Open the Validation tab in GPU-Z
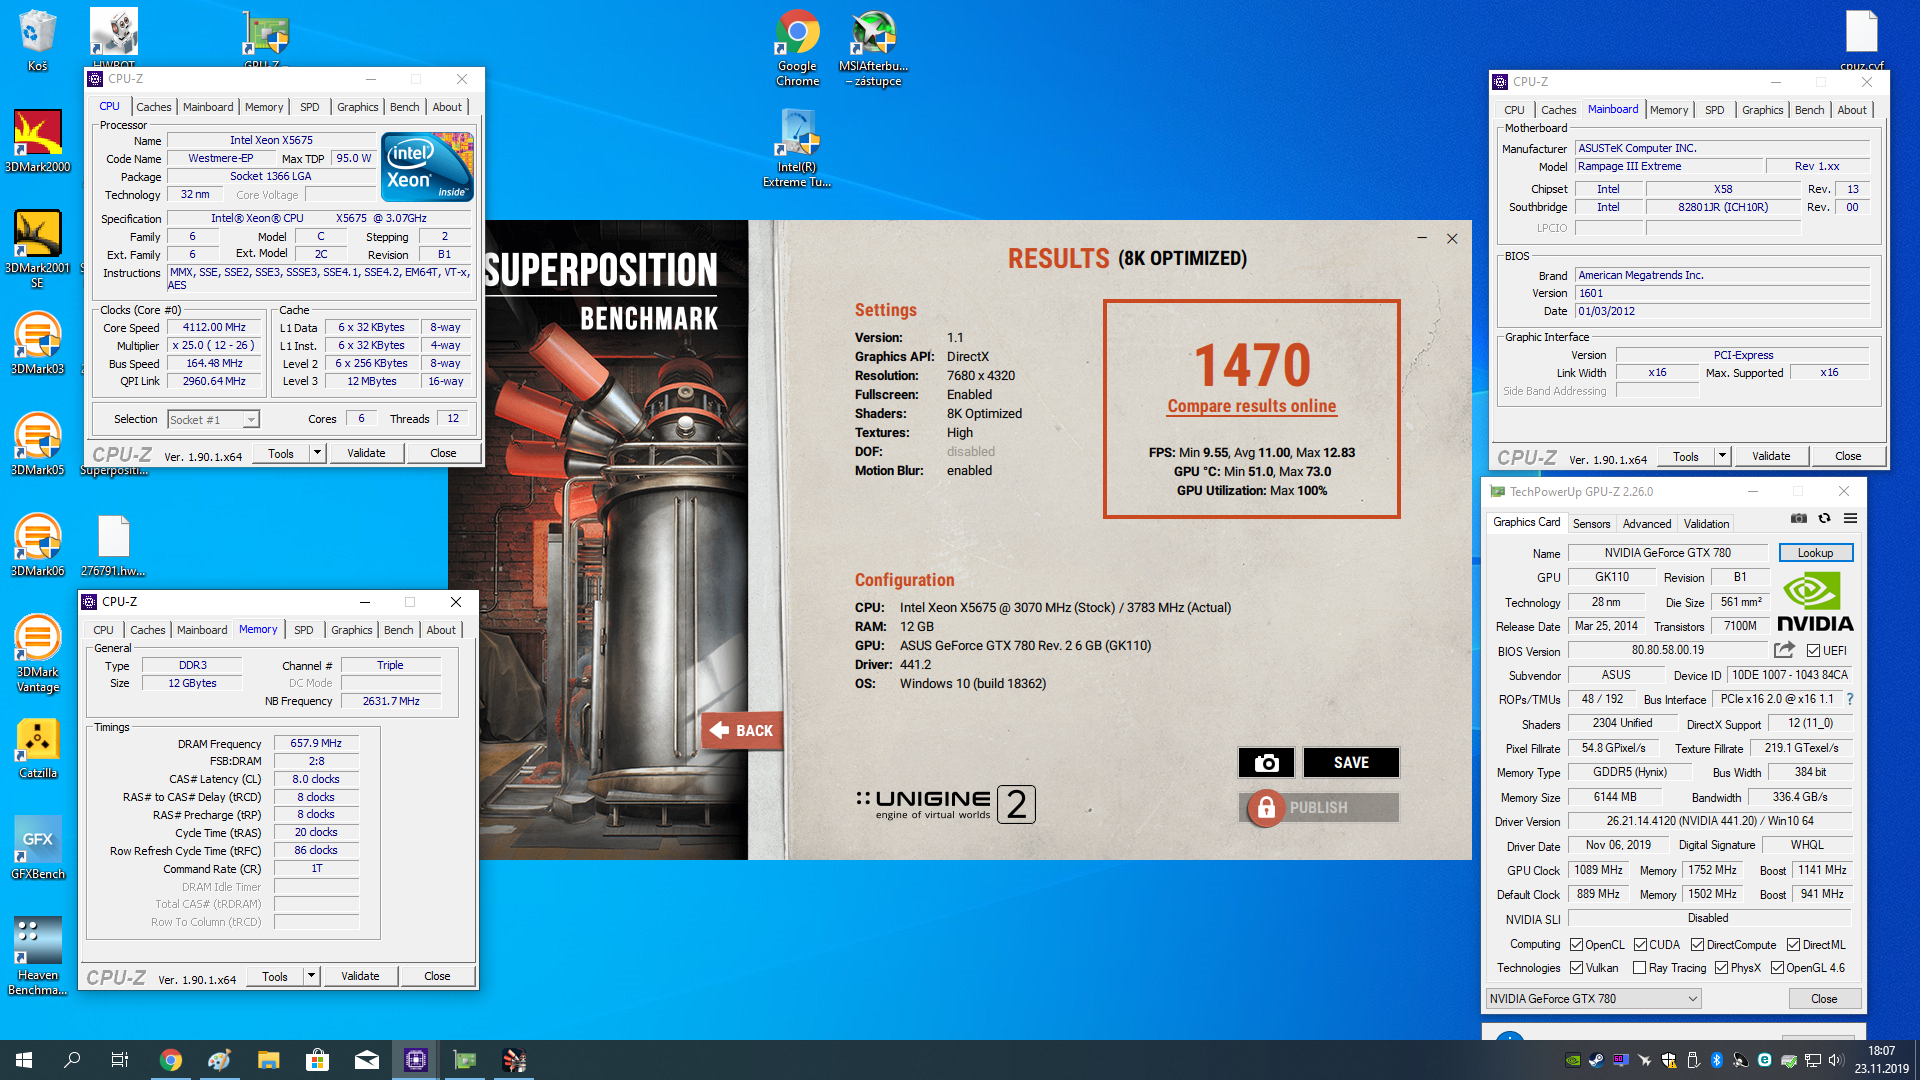This screenshot has height=1080, width=1920. (1706, 524)
